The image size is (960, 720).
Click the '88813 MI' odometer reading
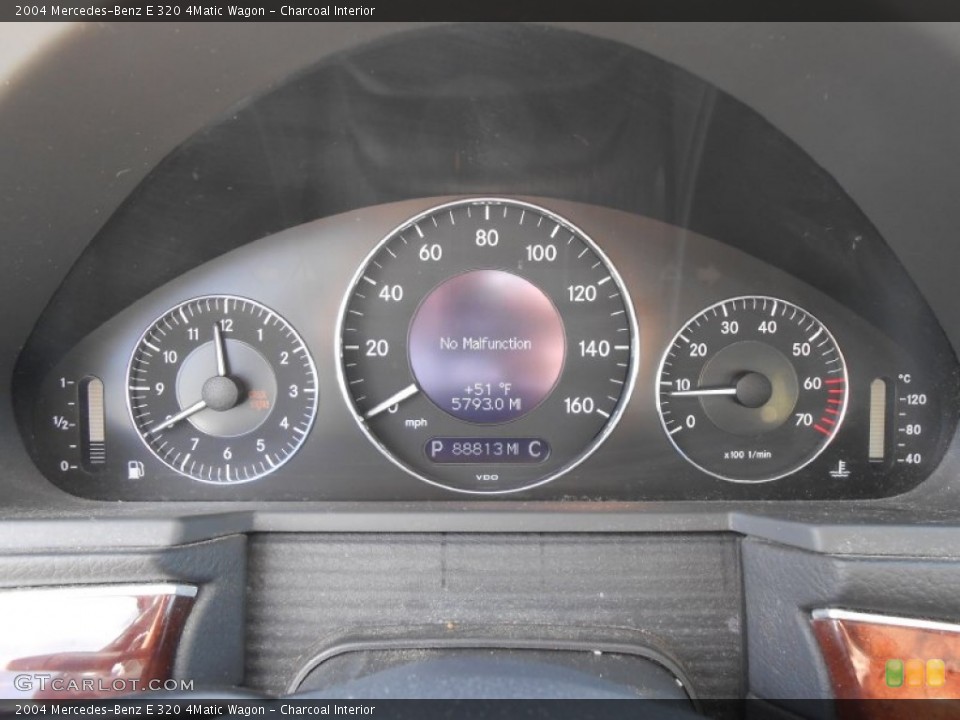click(x=485, y=449)
